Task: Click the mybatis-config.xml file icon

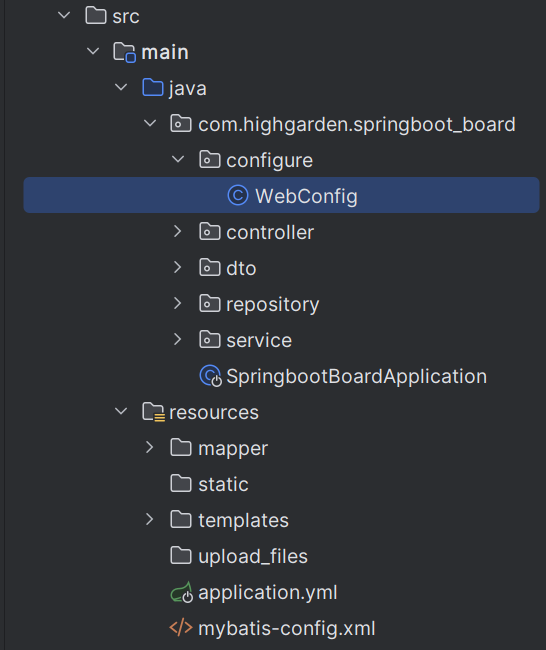Action: (x=181, y=628)
